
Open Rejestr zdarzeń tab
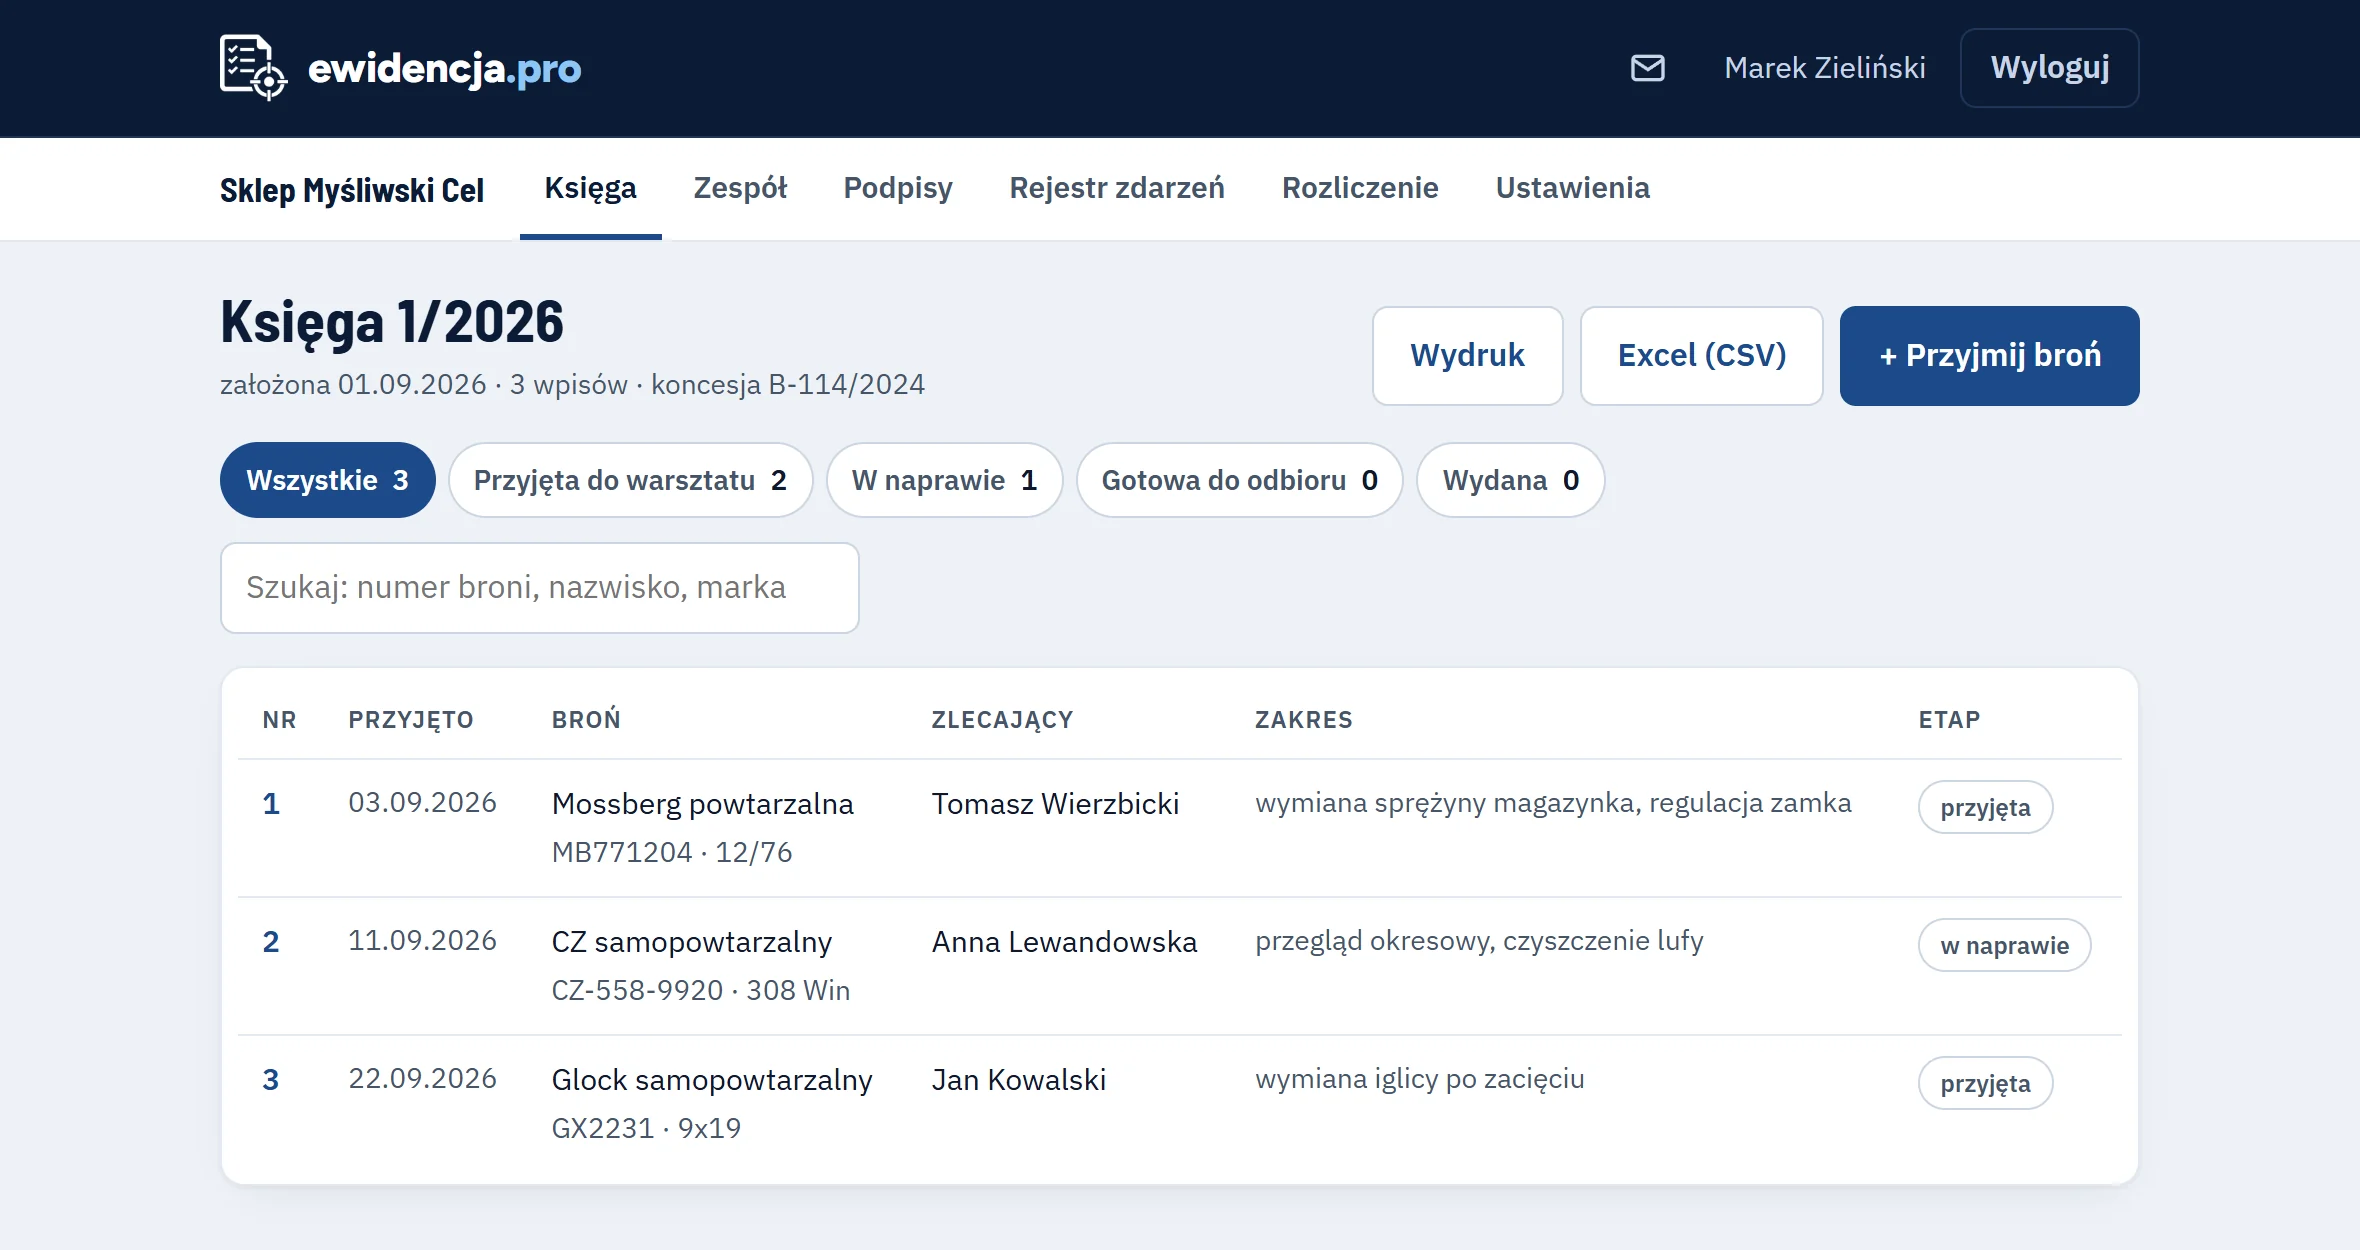(x=1117, y=188)
